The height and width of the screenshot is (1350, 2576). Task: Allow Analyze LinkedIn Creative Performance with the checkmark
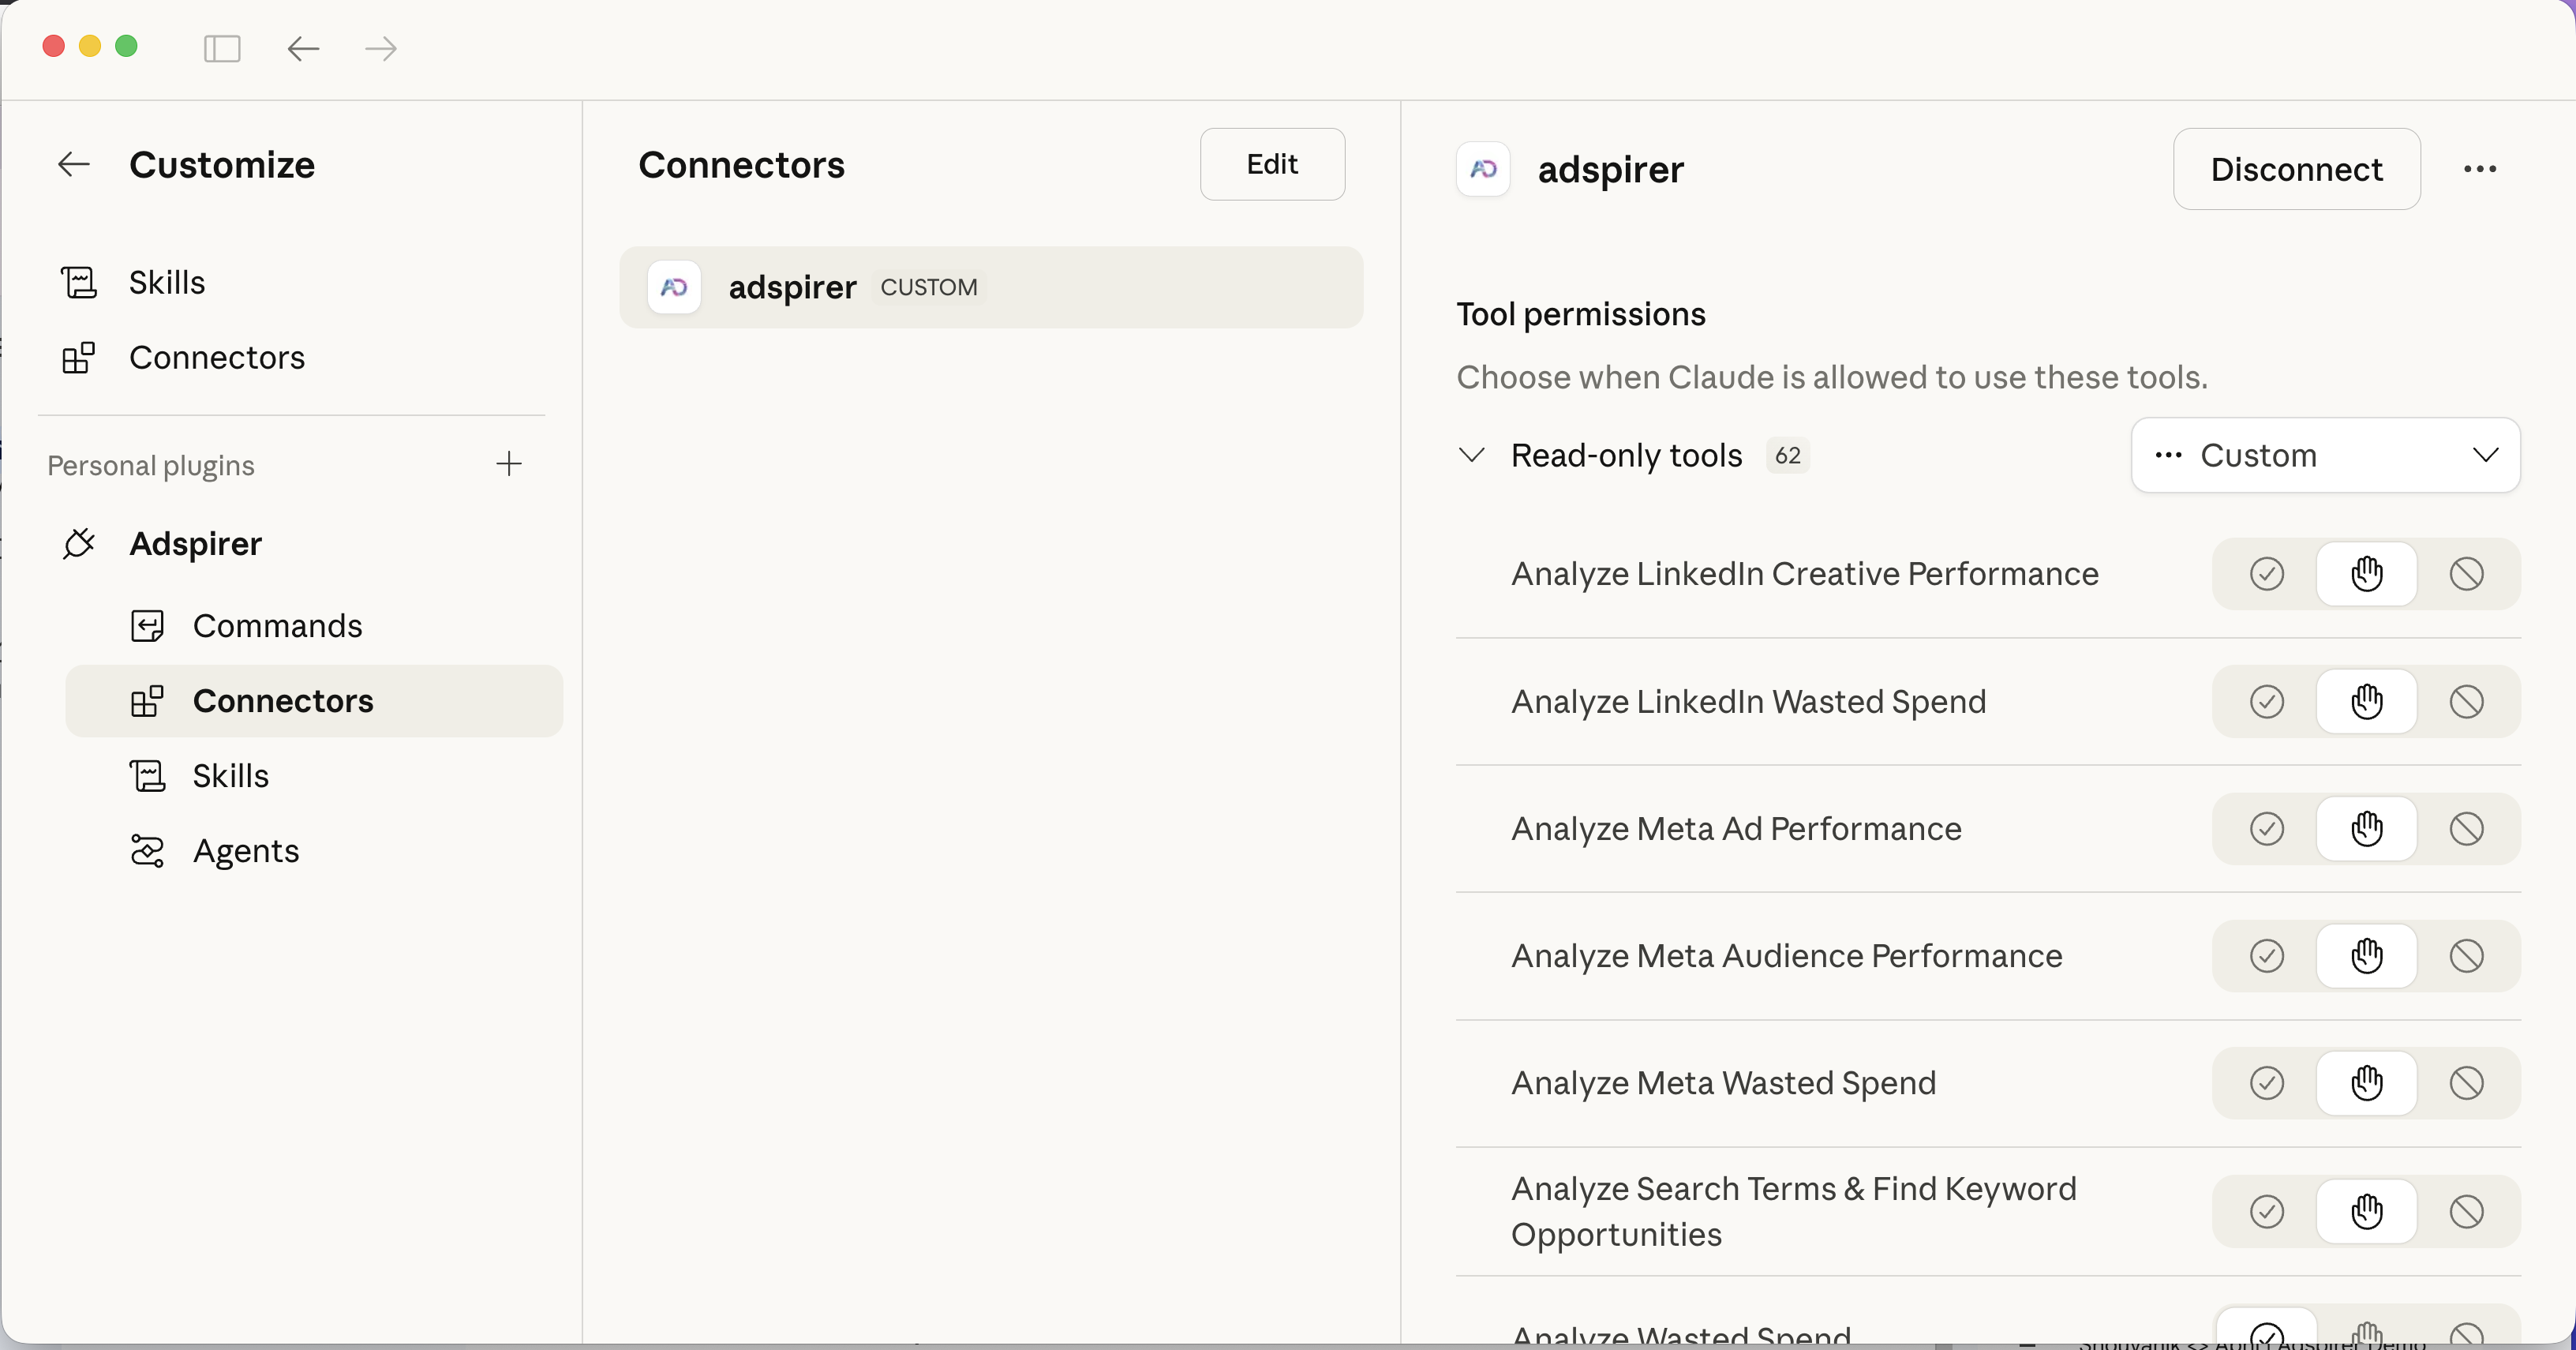pyautogui.click(x=2267, y=574)
